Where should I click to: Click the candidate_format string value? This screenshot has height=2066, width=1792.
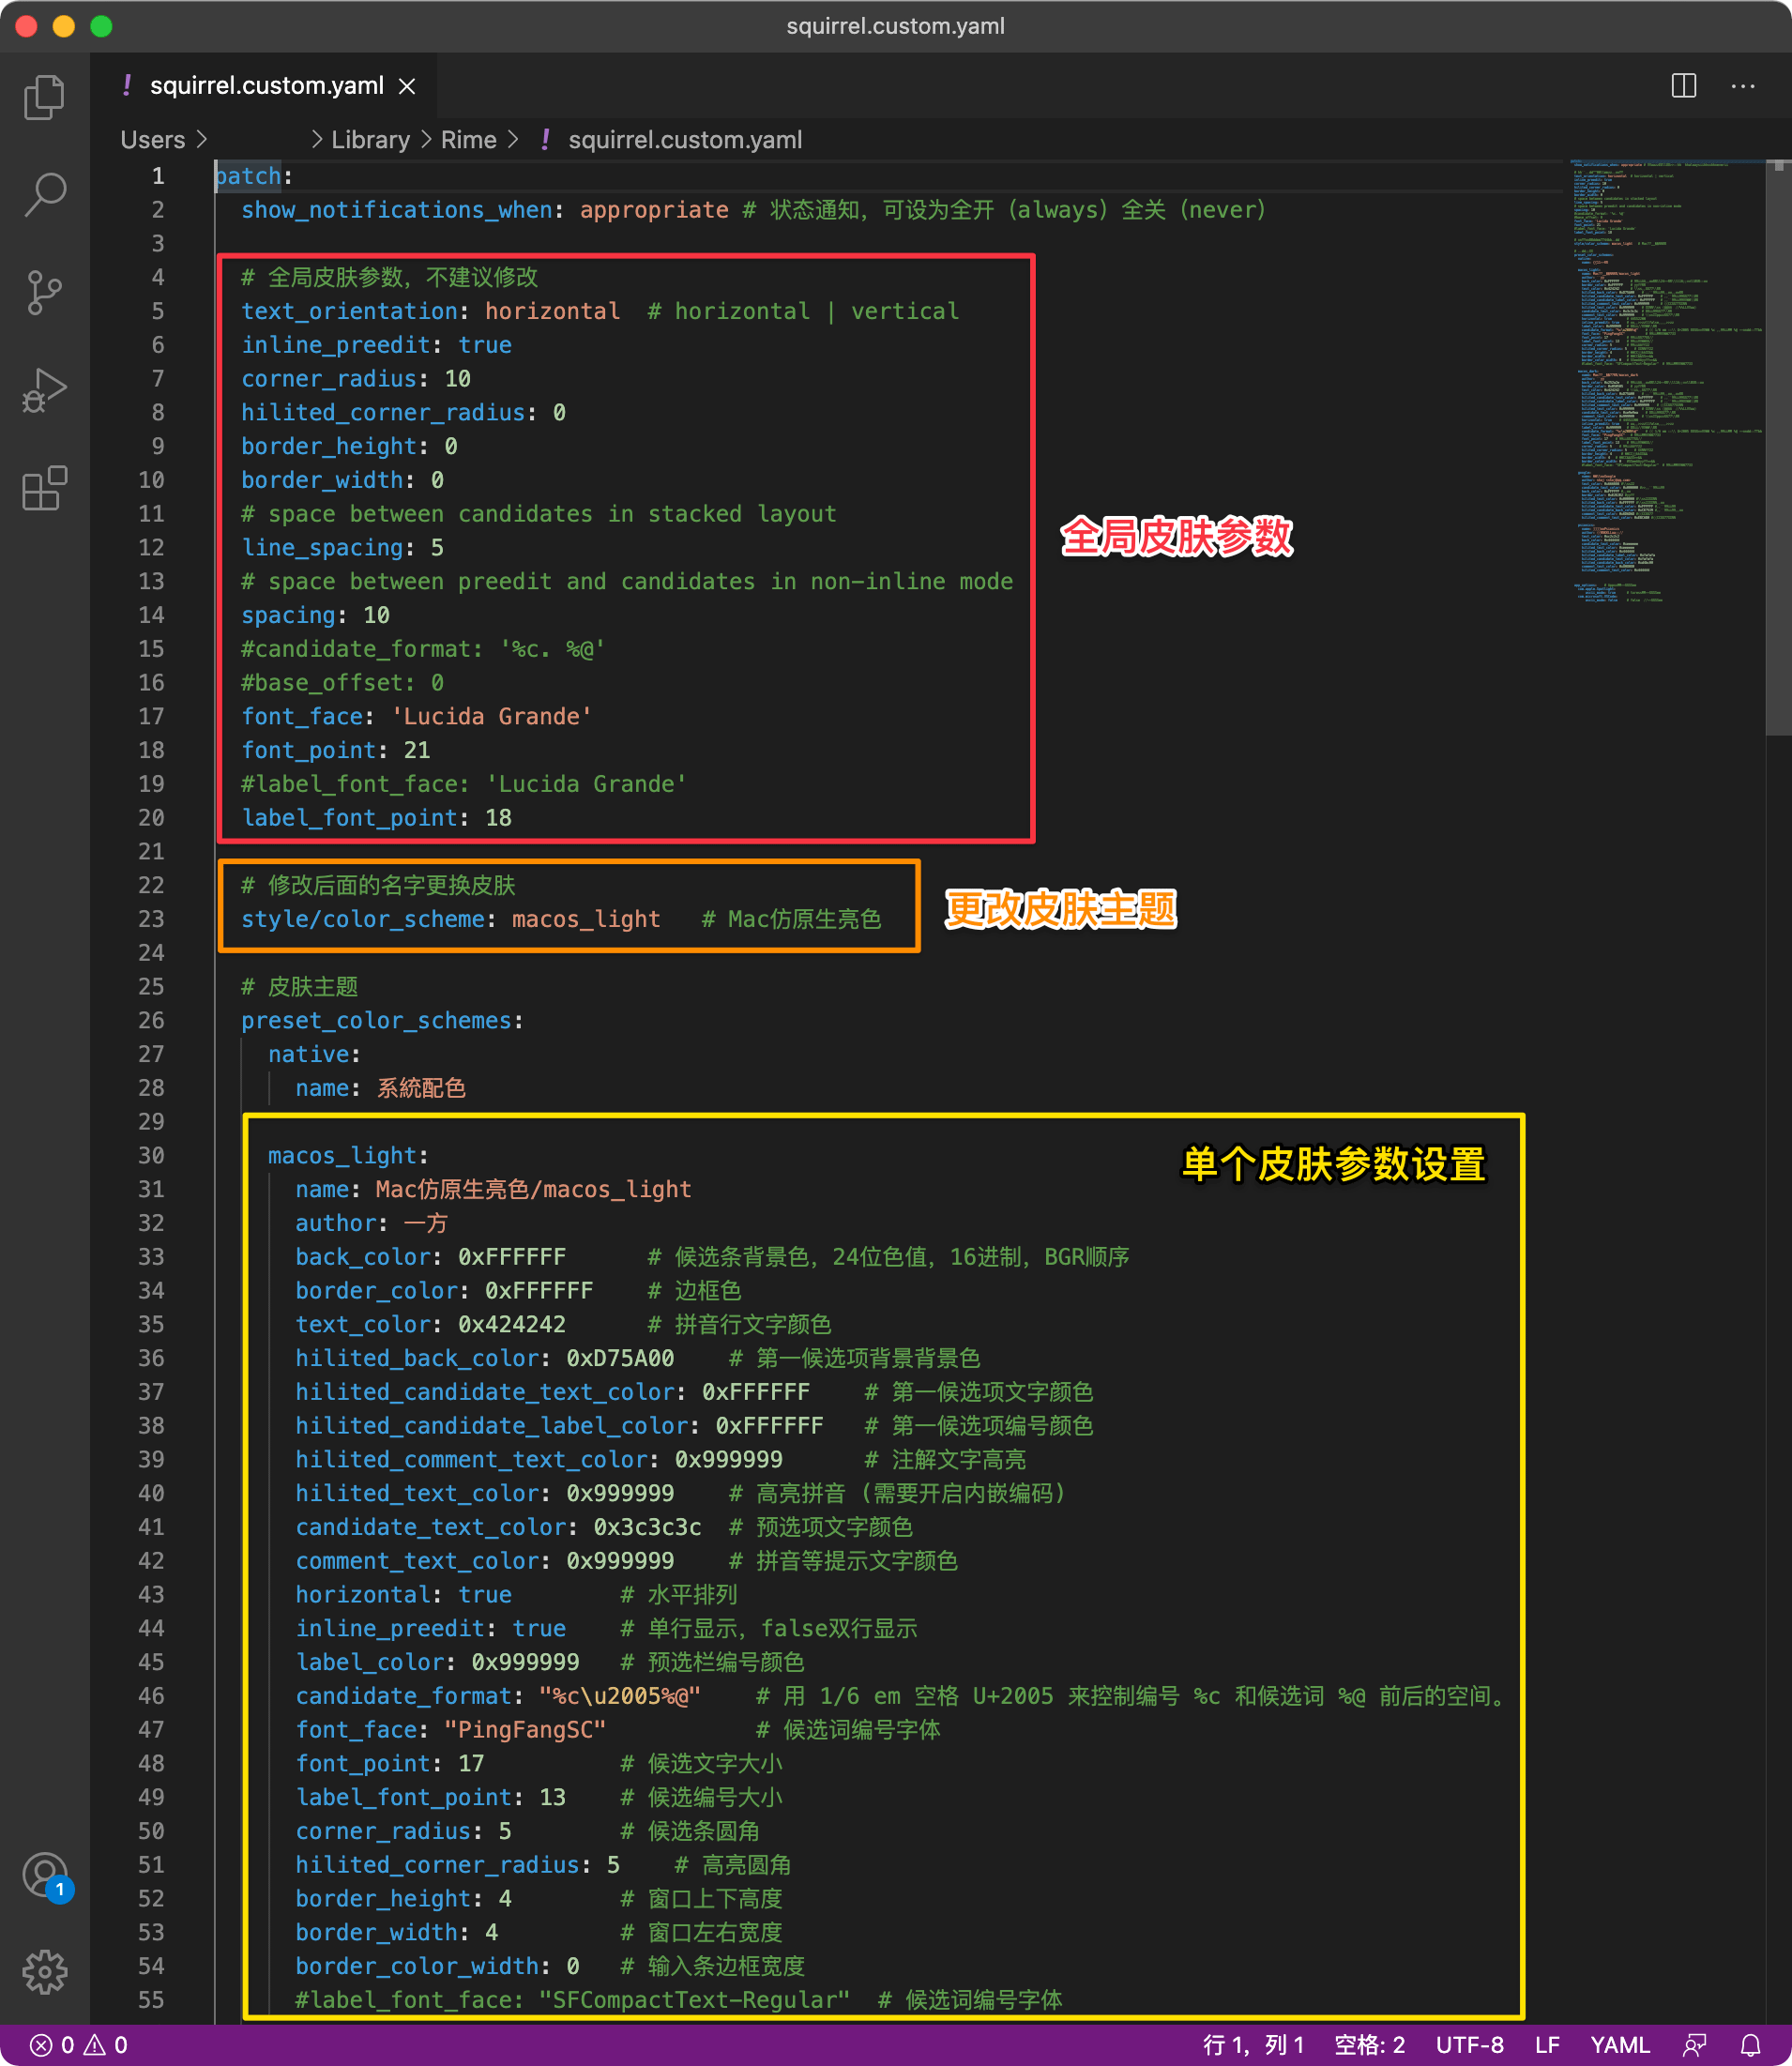pos(620,1696)
